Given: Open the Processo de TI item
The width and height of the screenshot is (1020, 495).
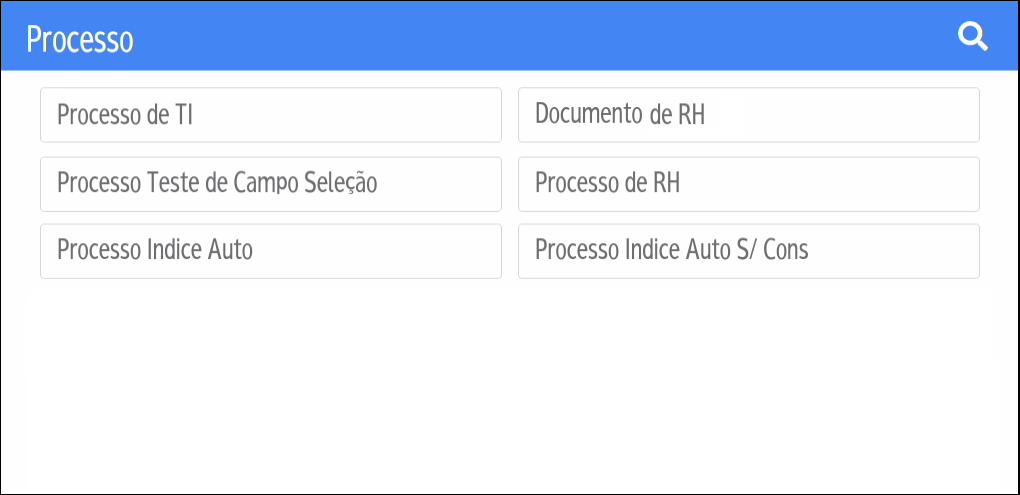Looking at the screenshot, I should [271, 115].
